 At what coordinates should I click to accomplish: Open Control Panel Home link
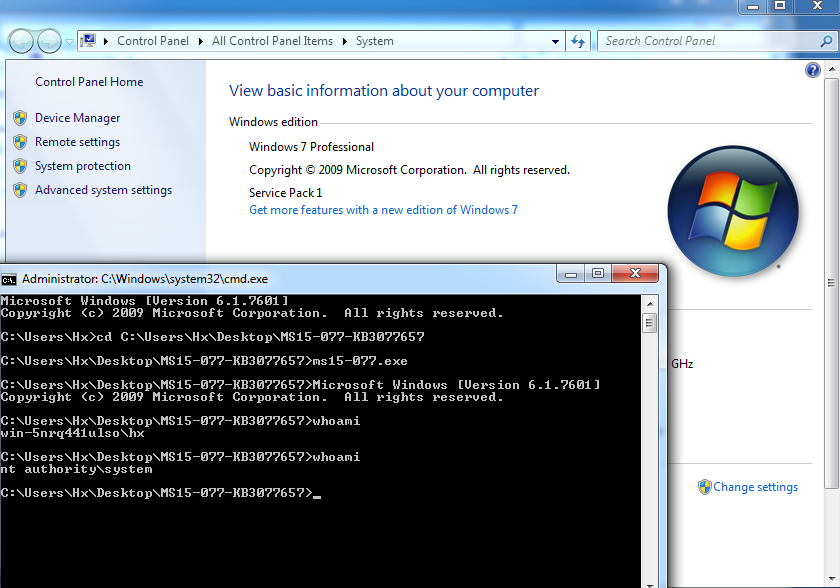tap(89, 82)
